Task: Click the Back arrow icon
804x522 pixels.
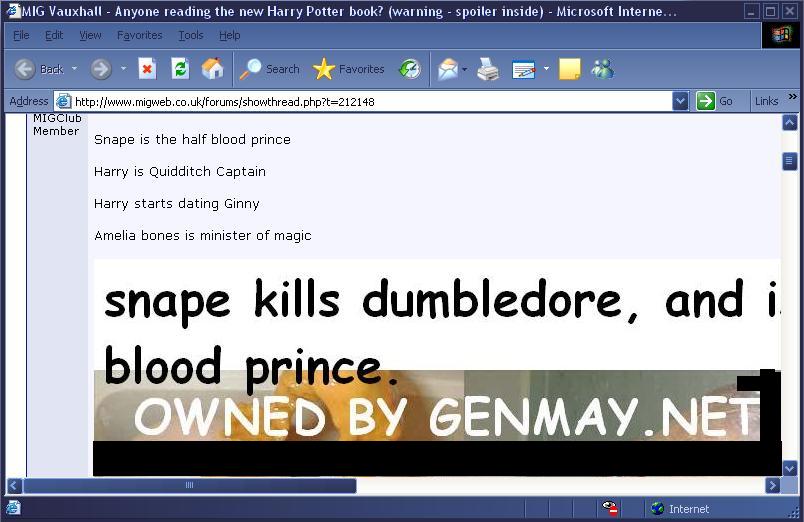Action: (x=25, y=69)
